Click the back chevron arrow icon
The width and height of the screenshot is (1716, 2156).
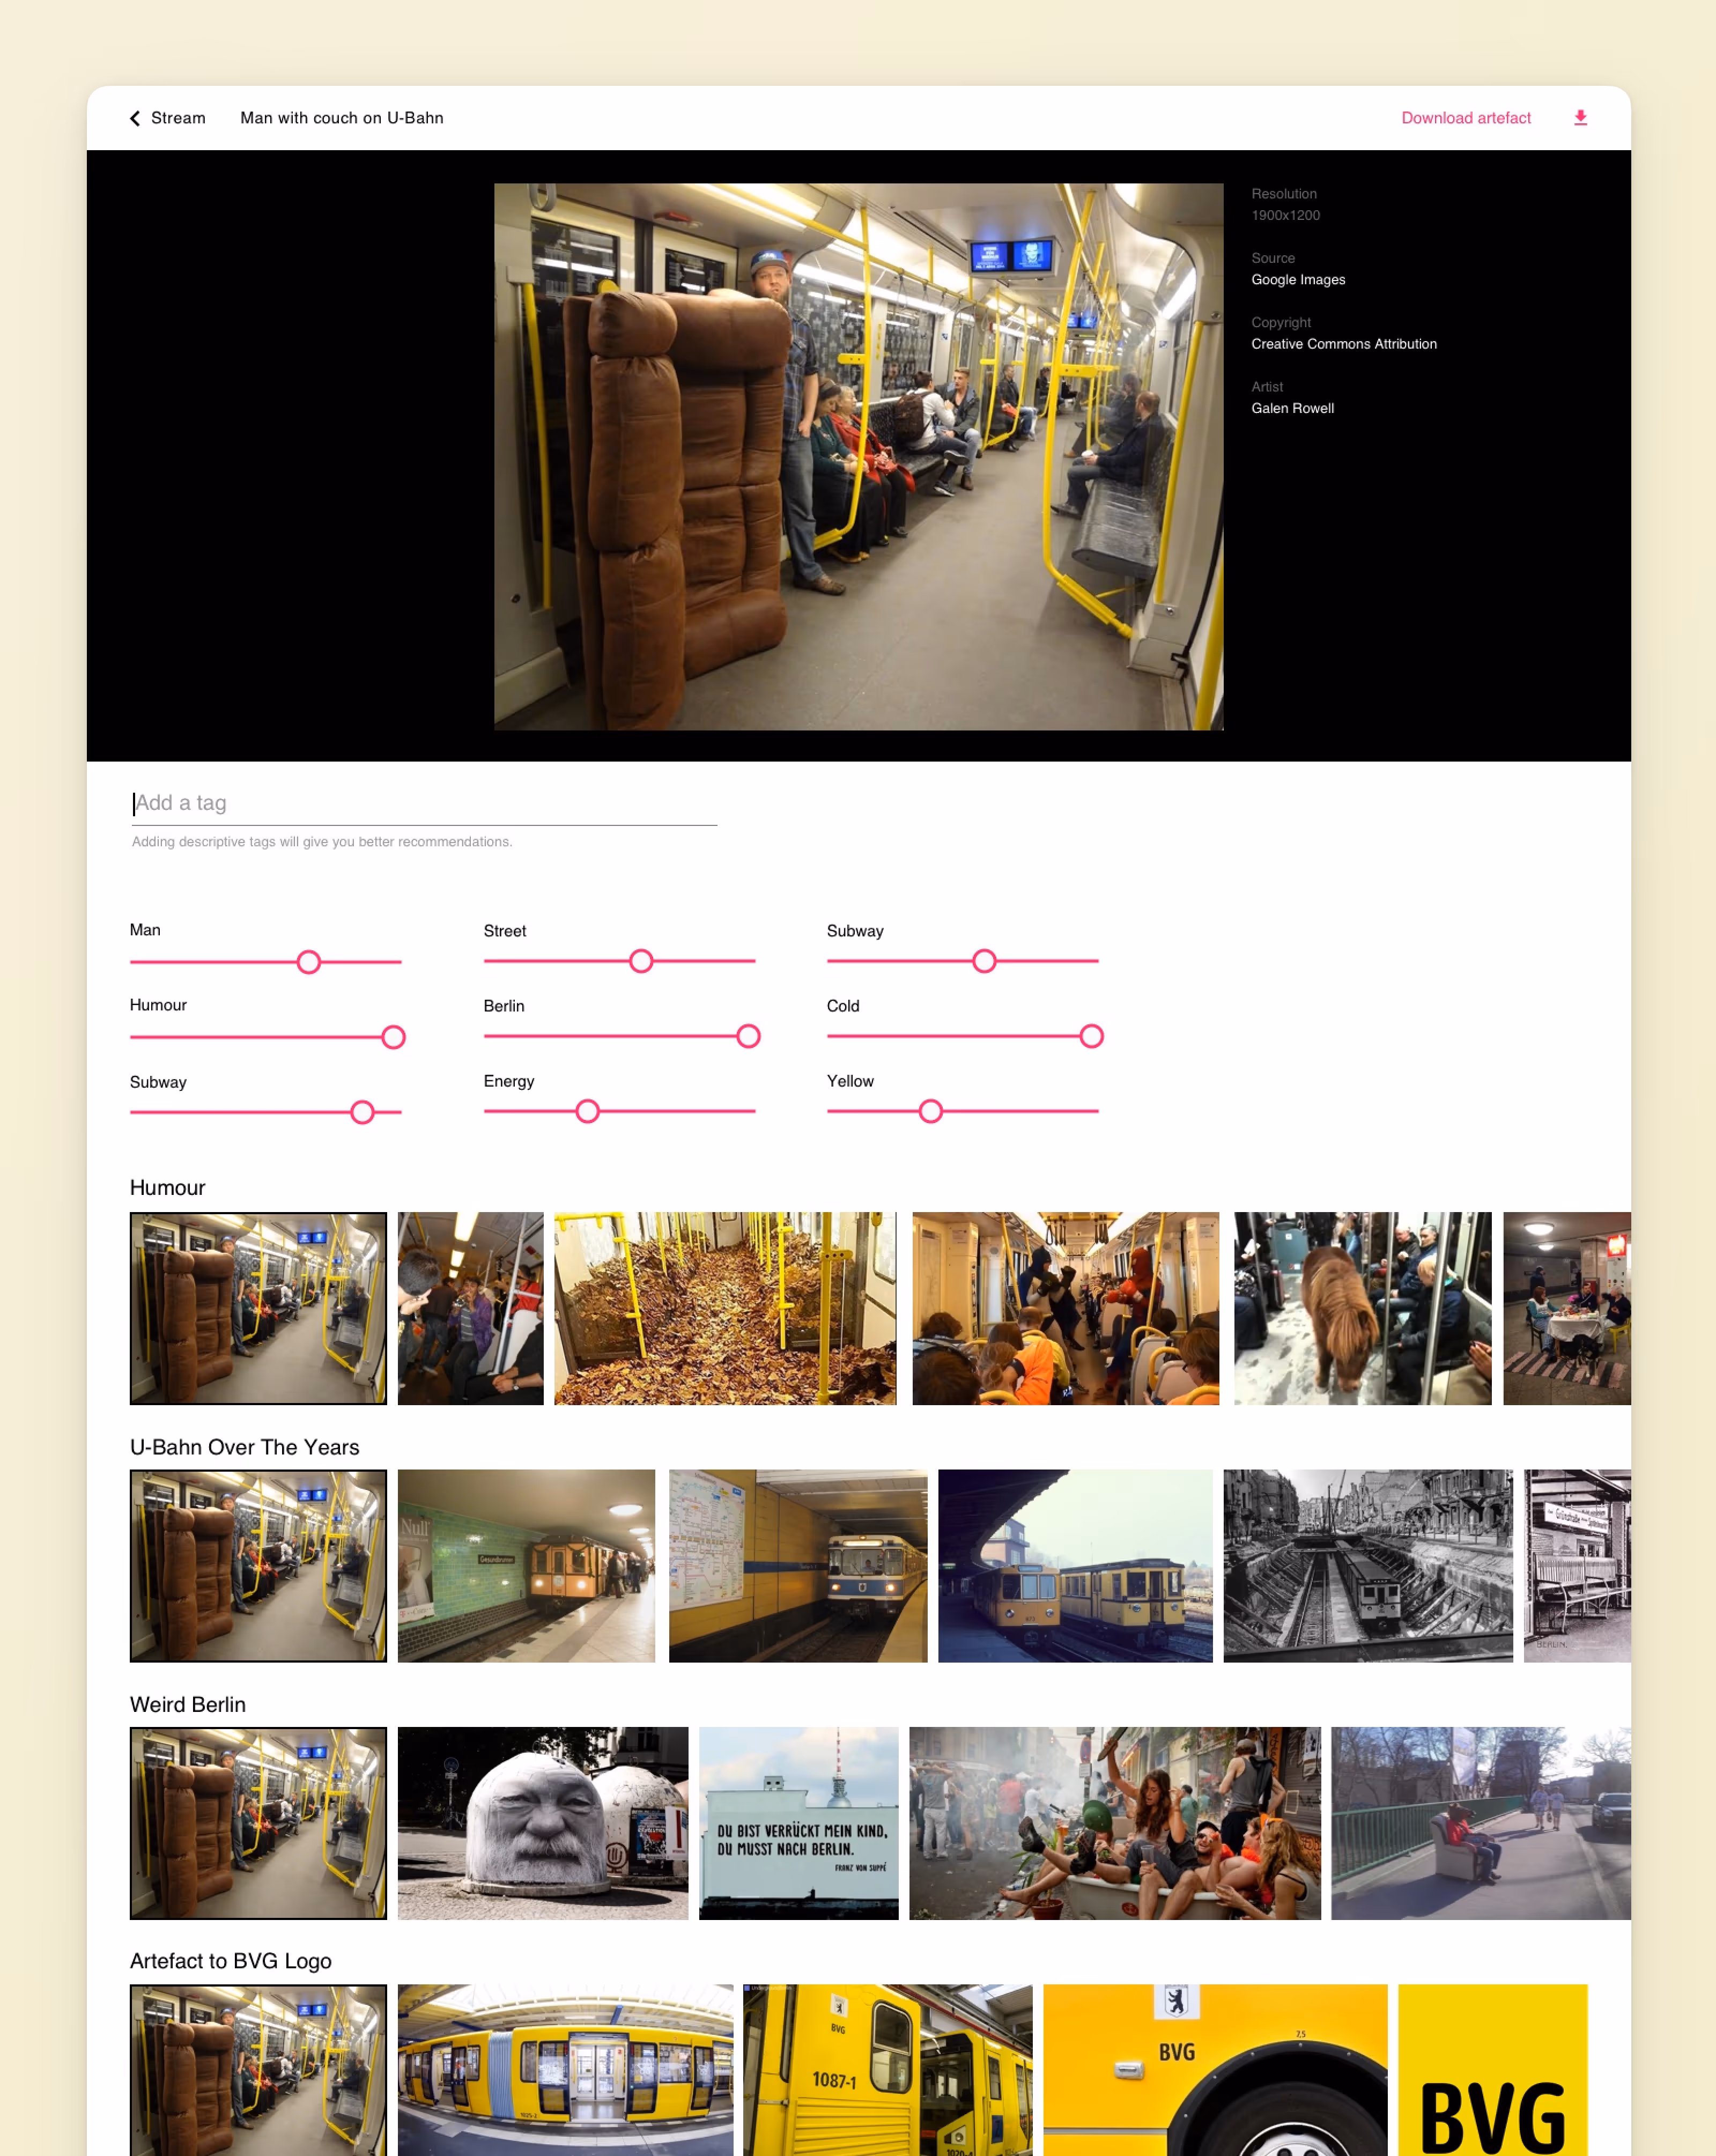pyautogui.click(x=135, y=118)
